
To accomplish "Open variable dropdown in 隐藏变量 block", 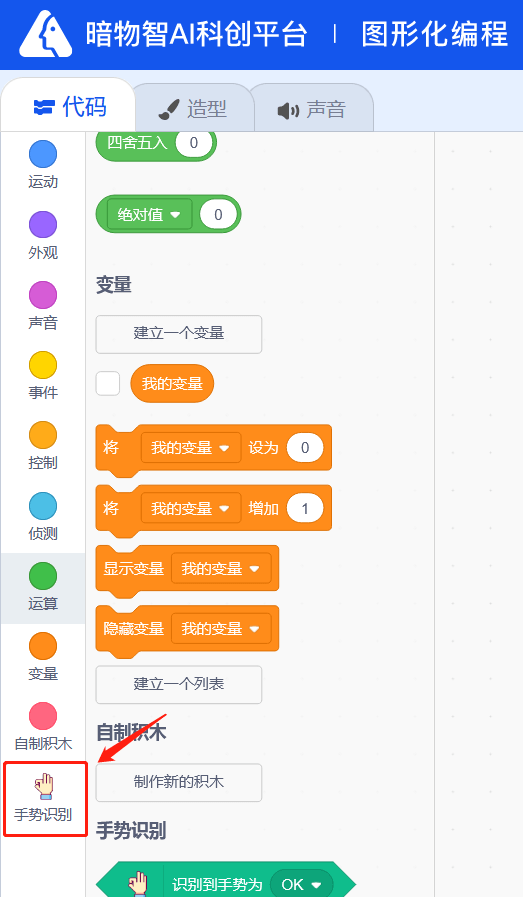I will (221, 629).
